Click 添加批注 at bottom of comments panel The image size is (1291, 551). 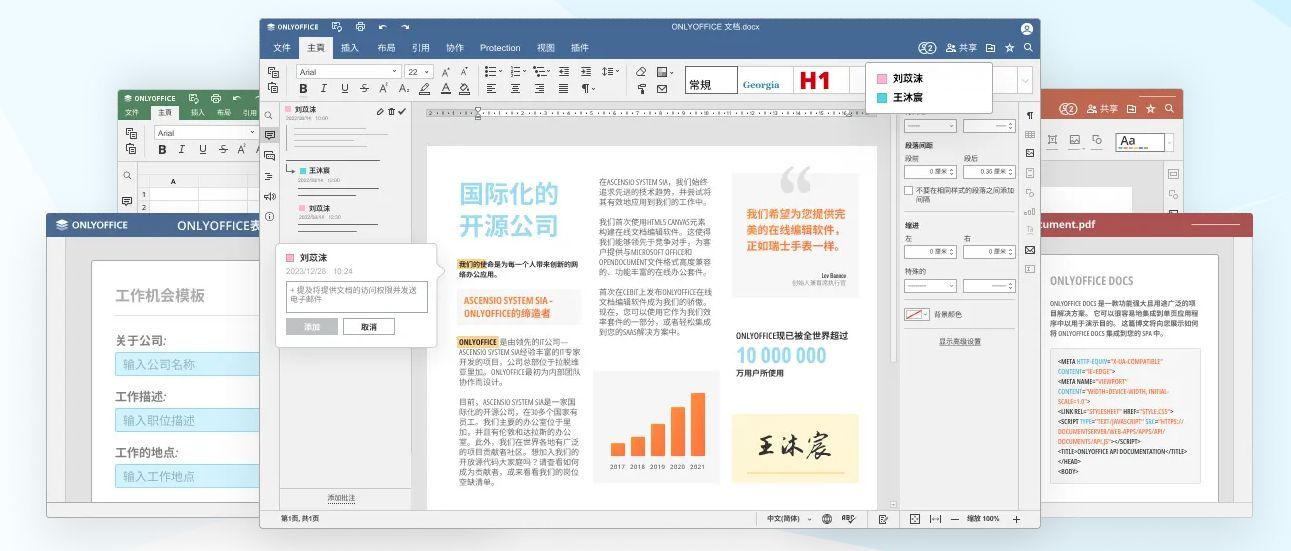[x=341, y=498]
